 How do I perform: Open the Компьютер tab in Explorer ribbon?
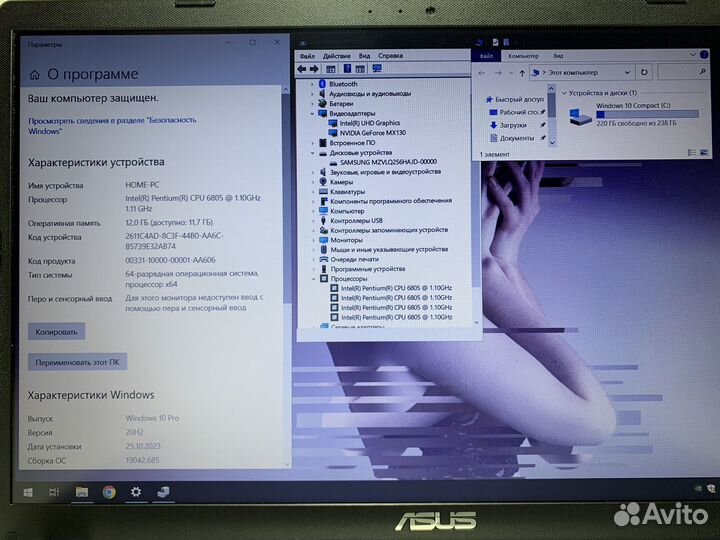(523, 56)
